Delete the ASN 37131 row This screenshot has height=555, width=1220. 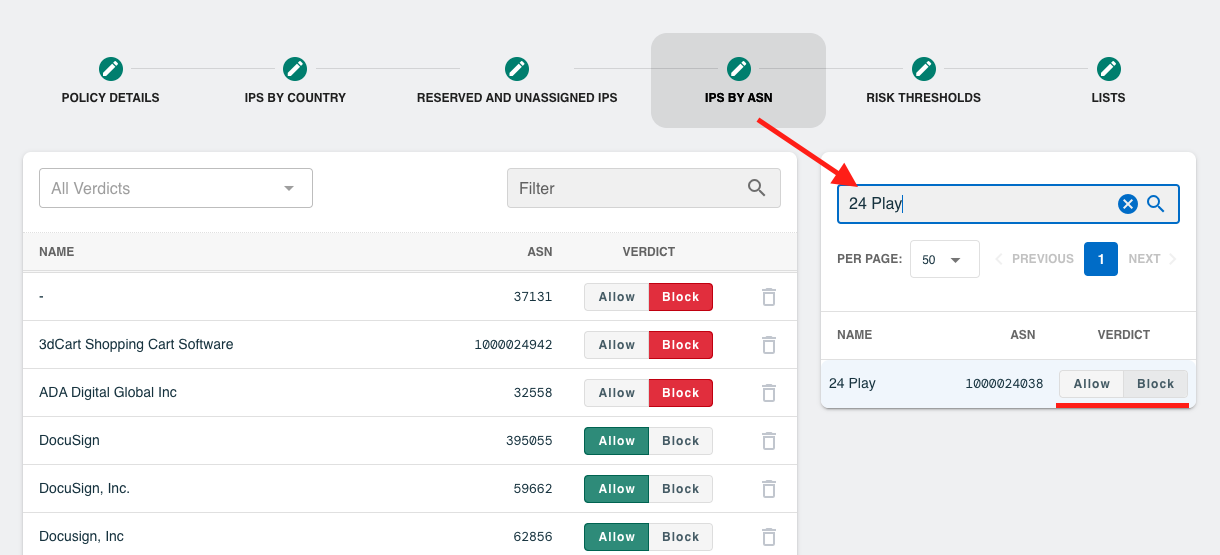[x=769, y=297]
